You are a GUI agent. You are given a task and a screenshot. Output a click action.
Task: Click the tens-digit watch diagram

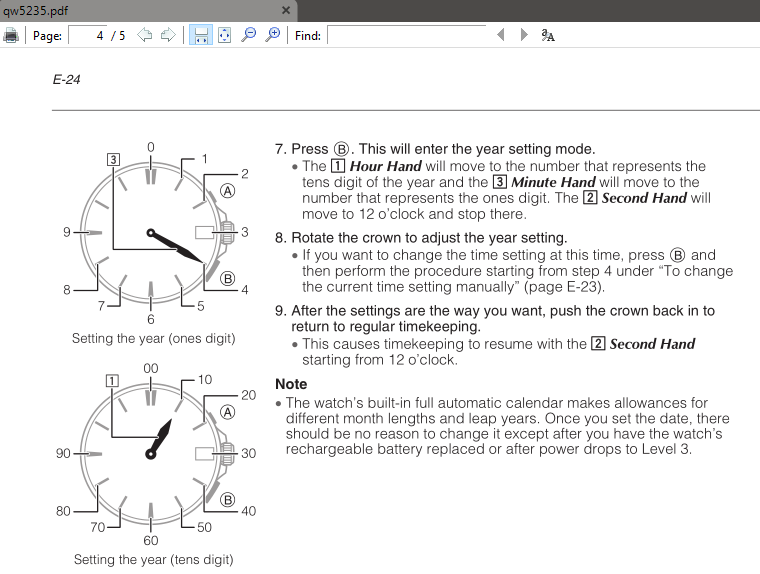pyautogui.click(x=154, y=454)
